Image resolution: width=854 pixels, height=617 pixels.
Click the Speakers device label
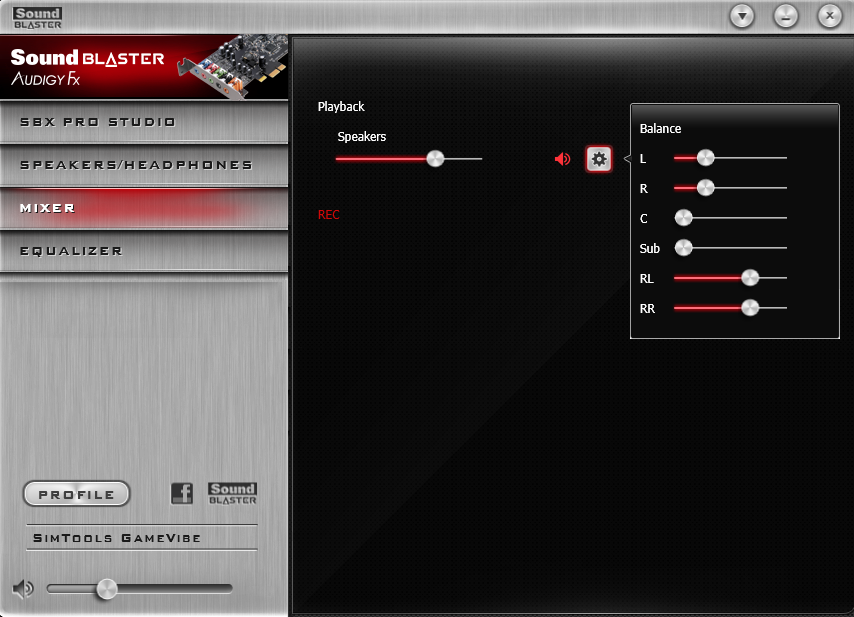pos(362,137)
